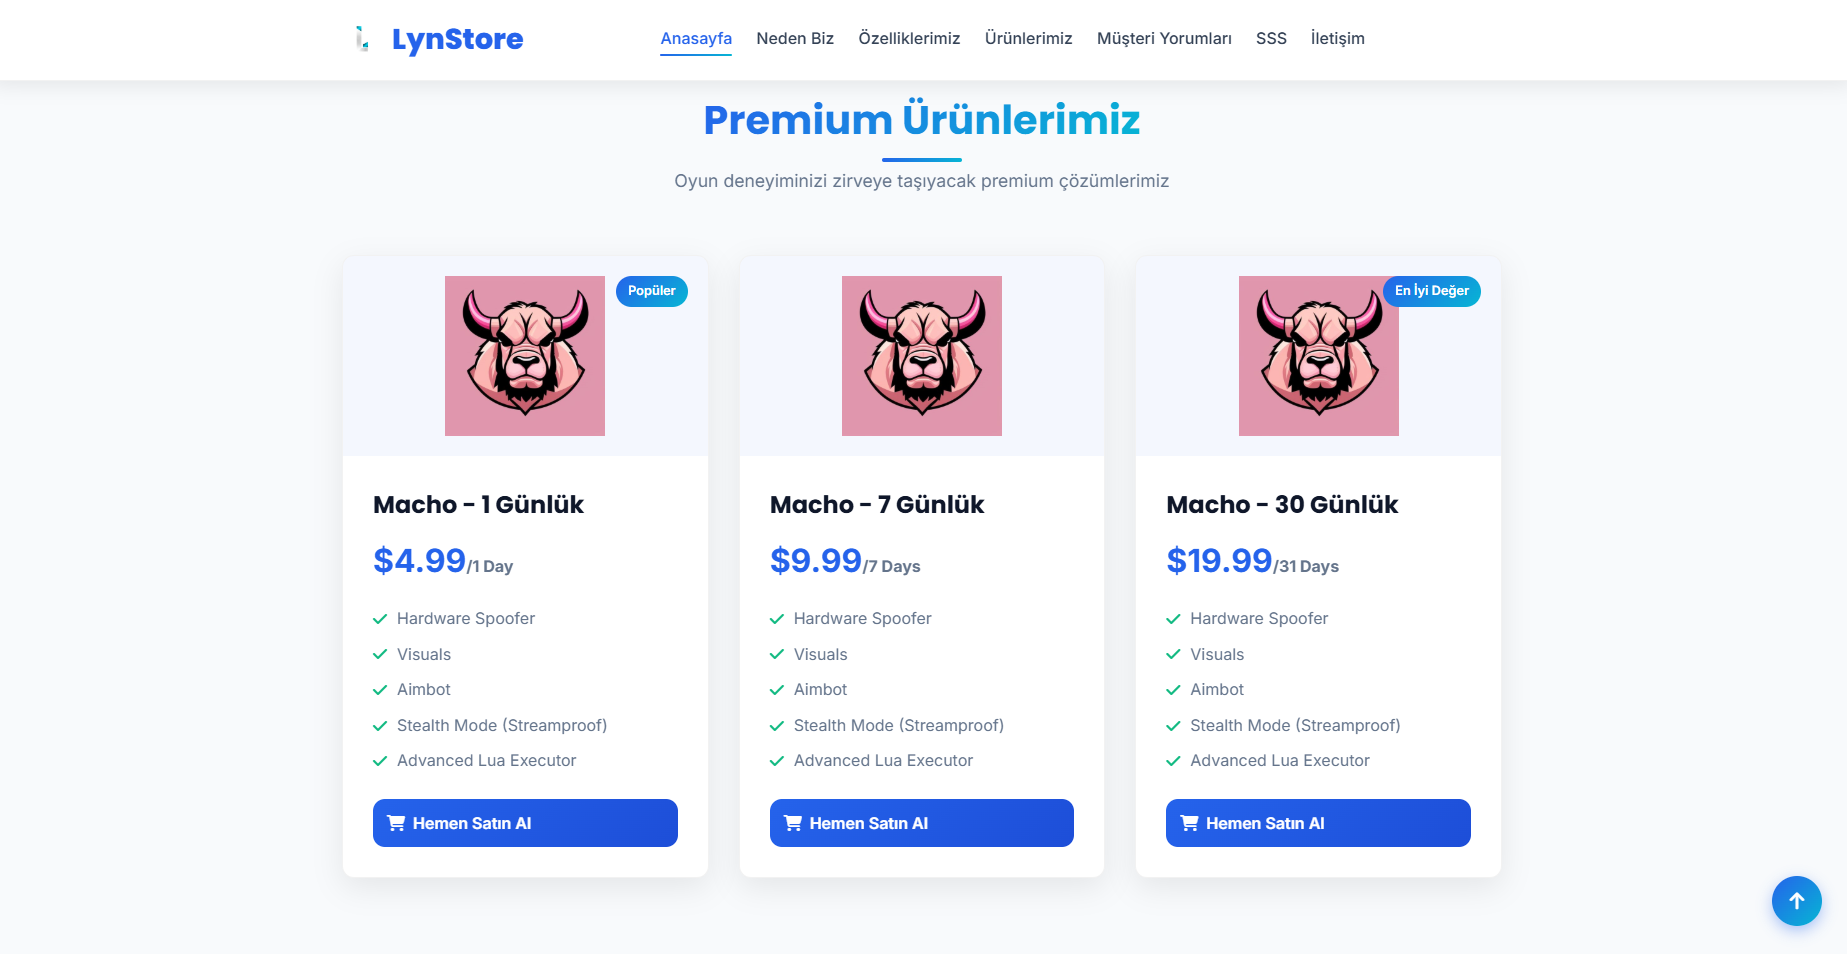Buy Macho 1 Günlük with Hemen Satın Al
The height and width of the screenshot is (954, 1847).
[525, 823]
